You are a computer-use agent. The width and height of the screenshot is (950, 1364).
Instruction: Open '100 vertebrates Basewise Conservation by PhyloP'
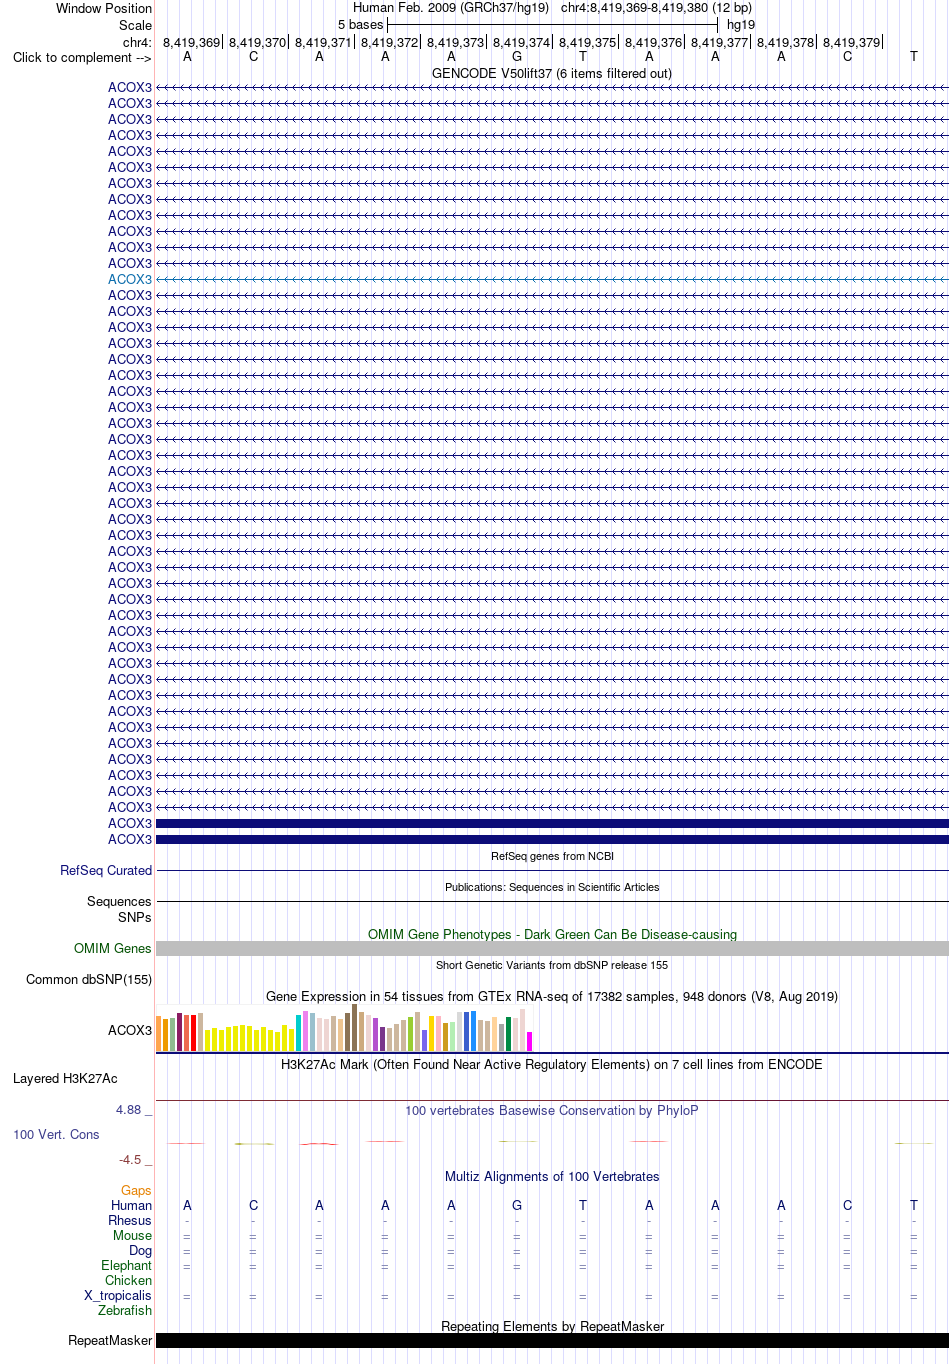pos(552,1111)
